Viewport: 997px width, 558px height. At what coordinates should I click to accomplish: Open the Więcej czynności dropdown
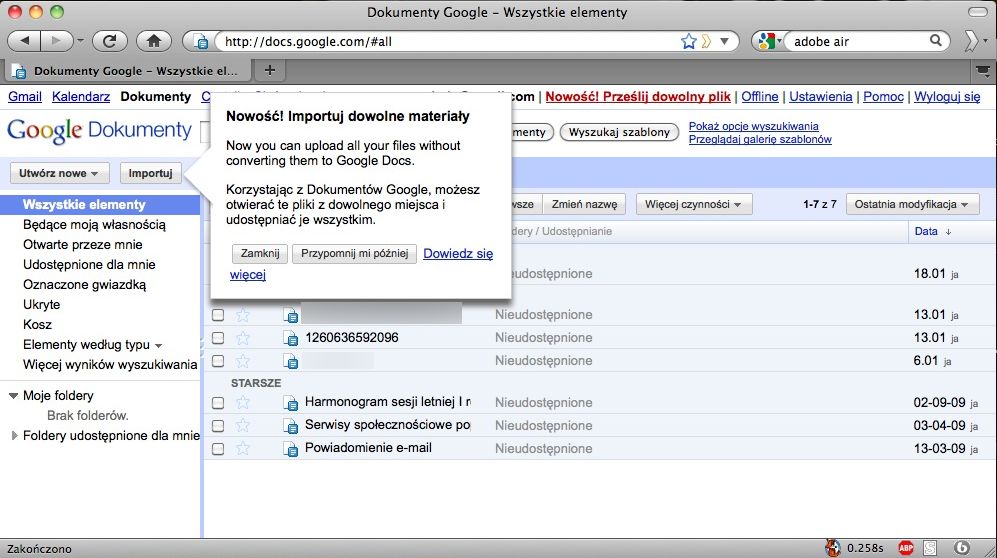[x=694, y=204]
